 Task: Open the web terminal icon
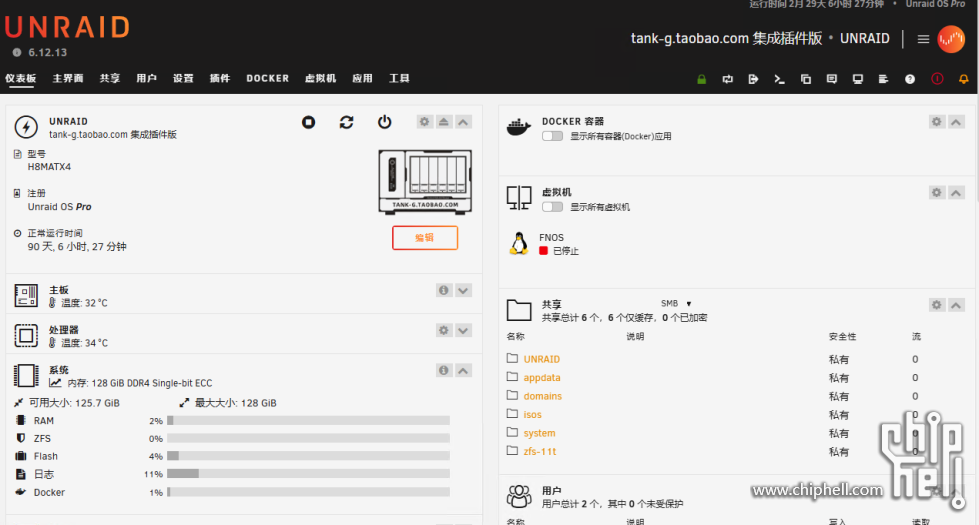click(779, 79)
